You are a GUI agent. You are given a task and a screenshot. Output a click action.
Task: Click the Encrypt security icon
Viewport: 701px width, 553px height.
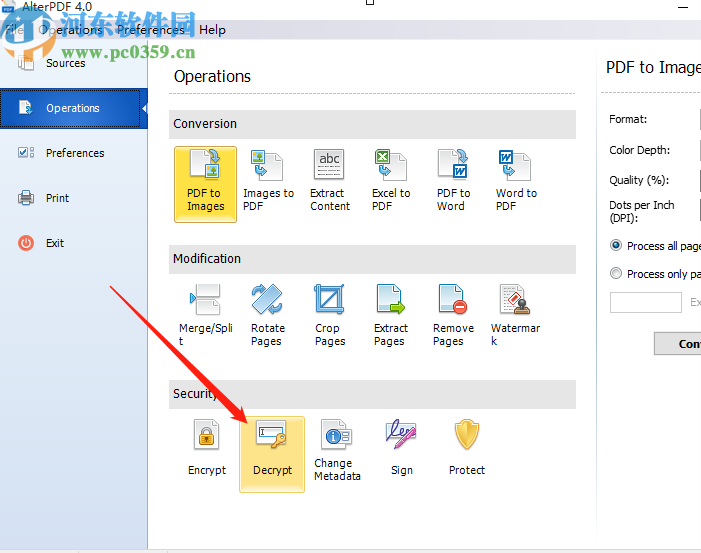coord(207,450)
